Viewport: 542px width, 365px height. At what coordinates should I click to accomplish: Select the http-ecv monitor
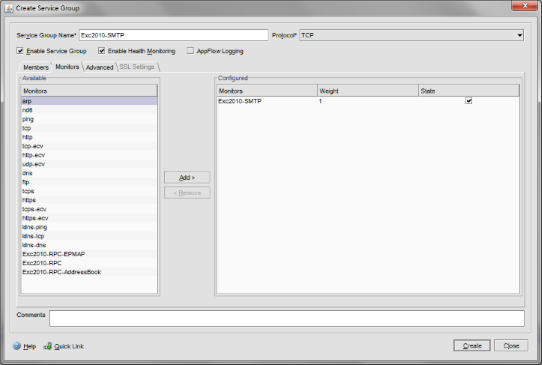[x=89, y=155]
